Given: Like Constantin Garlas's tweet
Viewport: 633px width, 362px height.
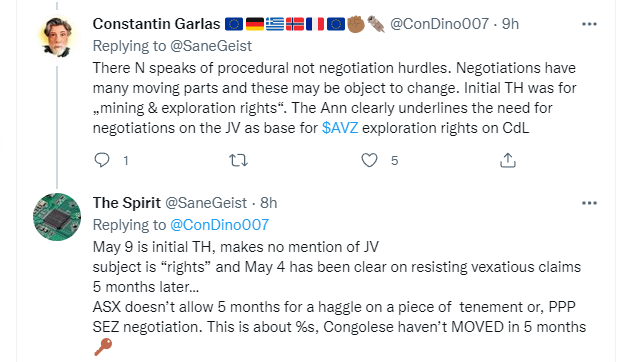Looking at the screenshot, I should [x=369, y=160].
